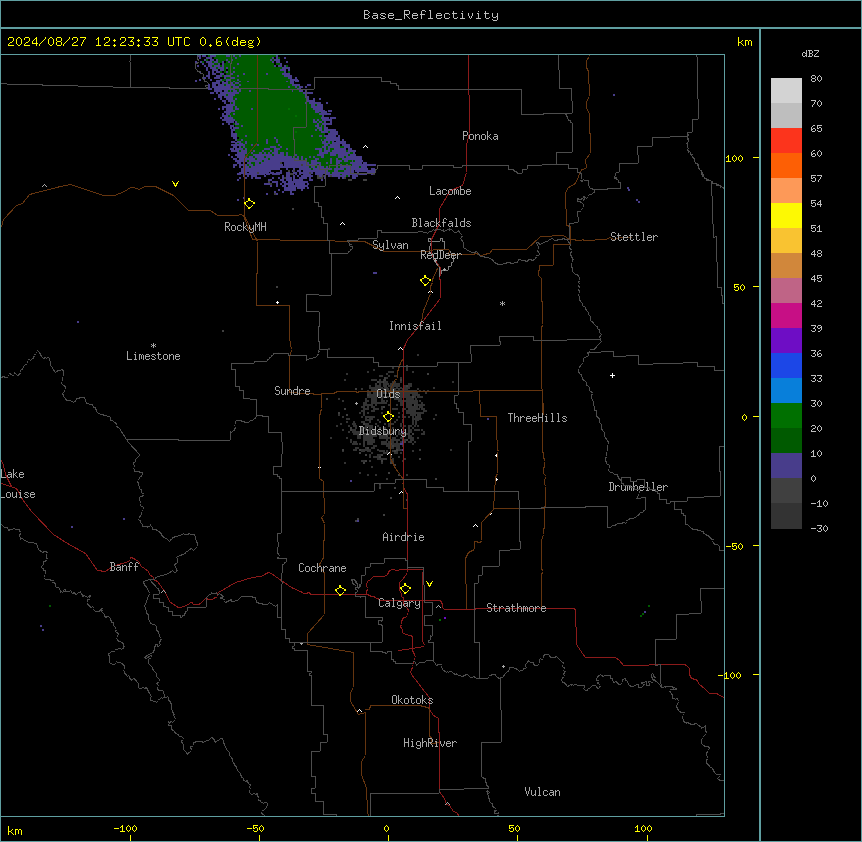Pick the magenta swatch beside 42 dBZ
This screenshot has height=842, width=862.
coord(786,315)
